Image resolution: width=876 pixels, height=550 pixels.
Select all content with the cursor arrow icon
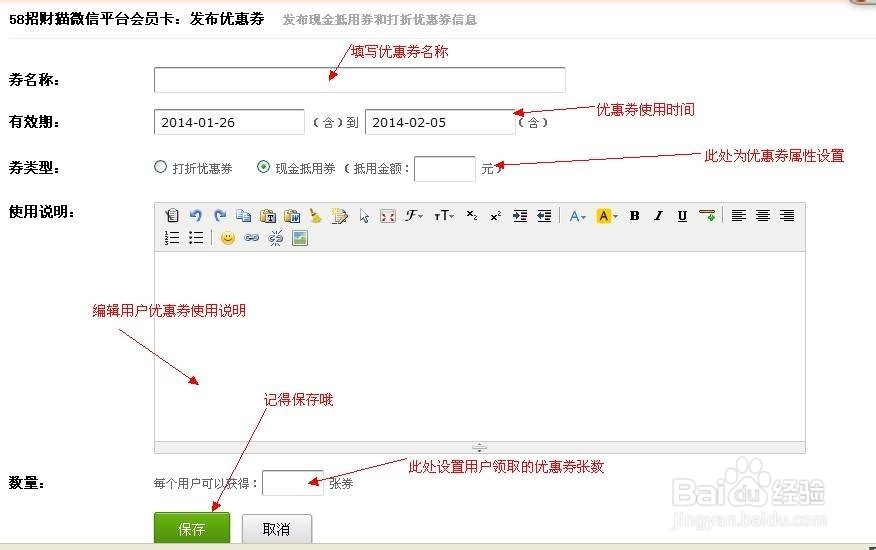click(364, 215)
